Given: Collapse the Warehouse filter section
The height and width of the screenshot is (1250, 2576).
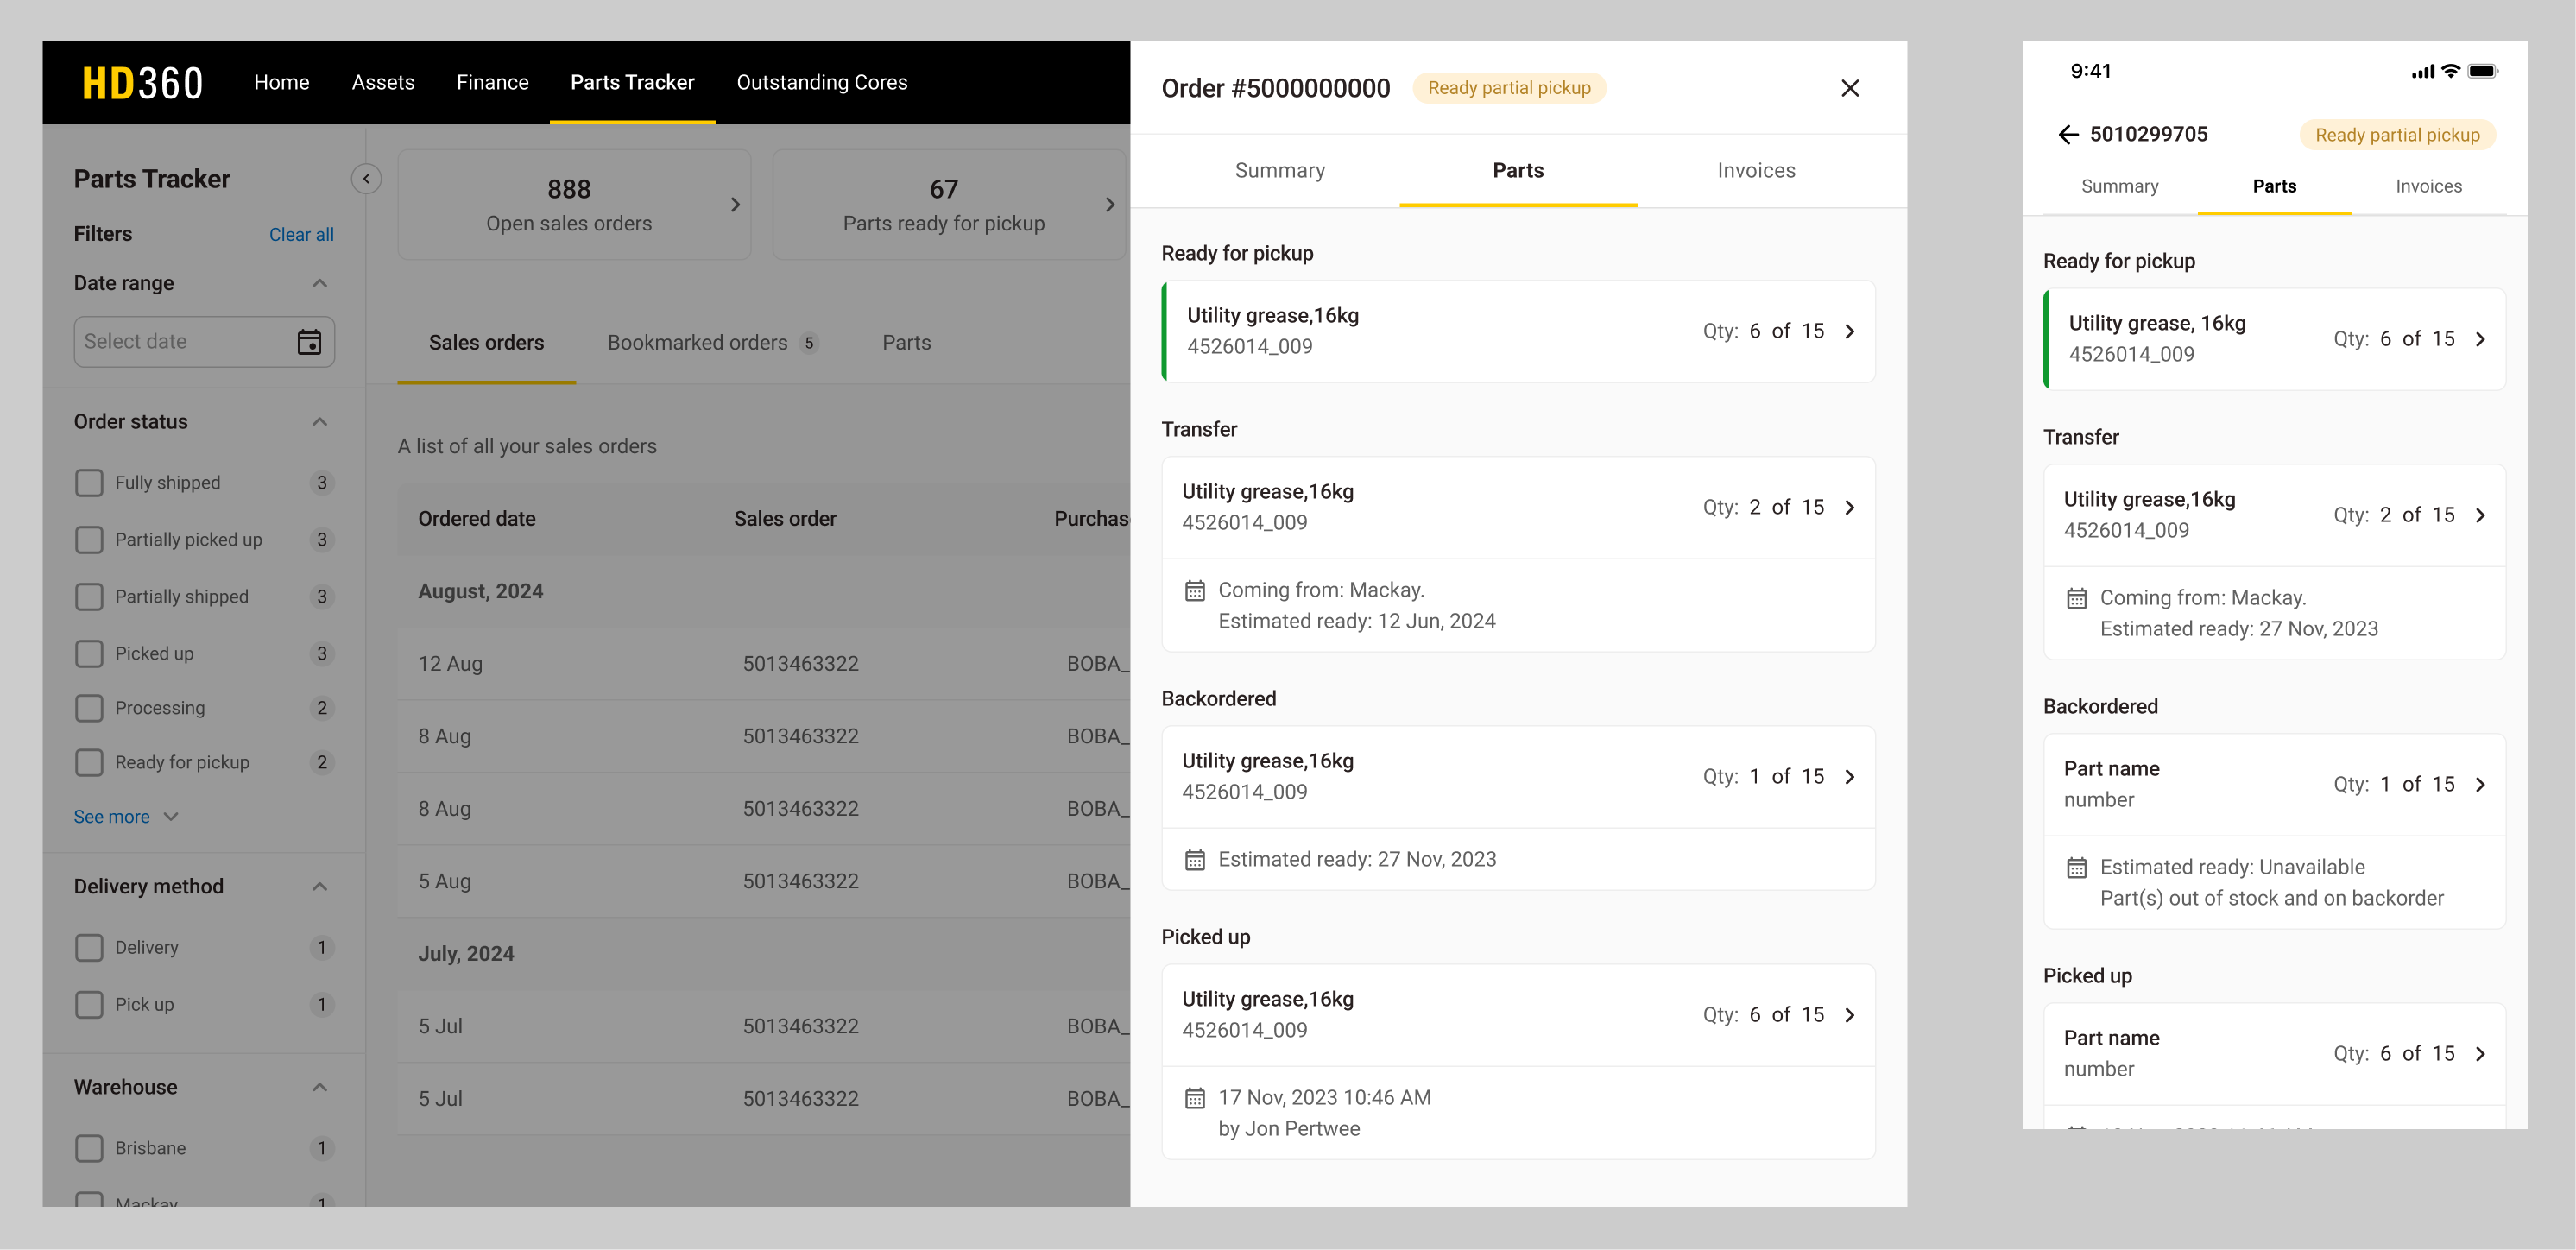Looking at the screenshot, I should tap(320, 1088).
